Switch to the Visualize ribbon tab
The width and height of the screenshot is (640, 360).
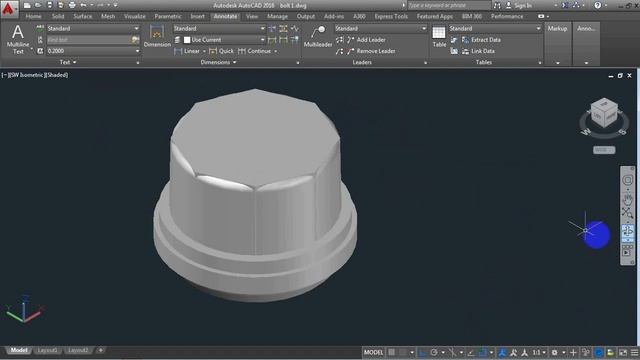(135, 16)
